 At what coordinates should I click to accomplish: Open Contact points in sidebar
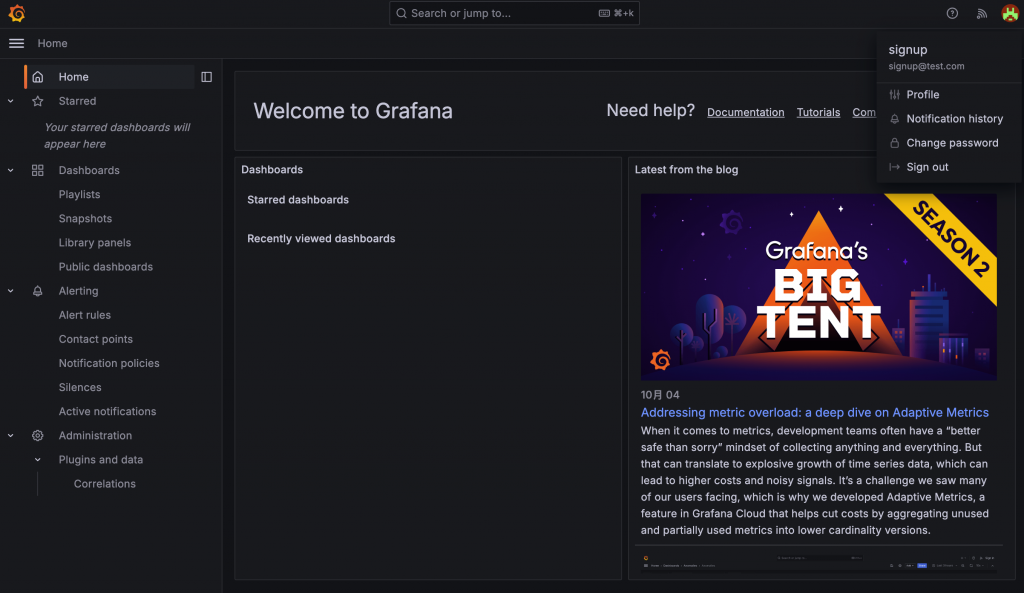(95, 340)
